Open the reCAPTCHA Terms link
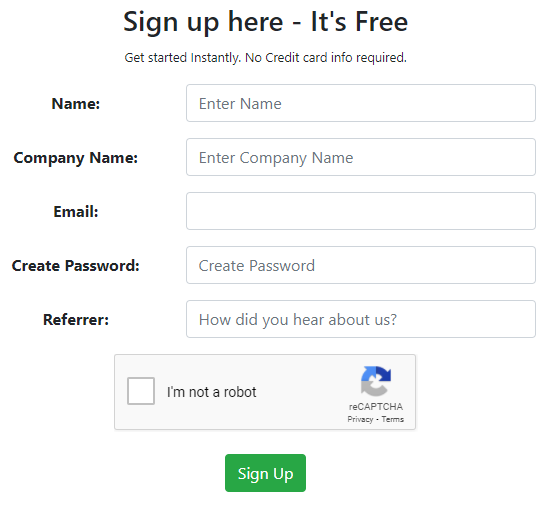 (392, 419)
